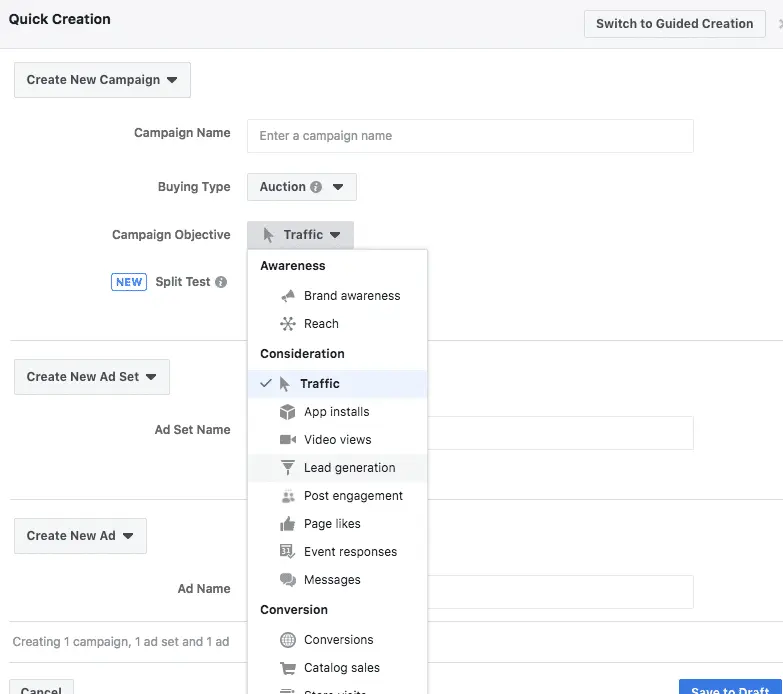Click the Split Test label
Viewport: 783px width, 694px height.
point(183,282)
